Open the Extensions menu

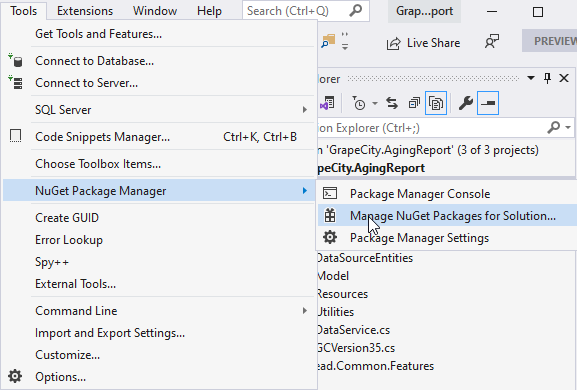tap(85, 11)
